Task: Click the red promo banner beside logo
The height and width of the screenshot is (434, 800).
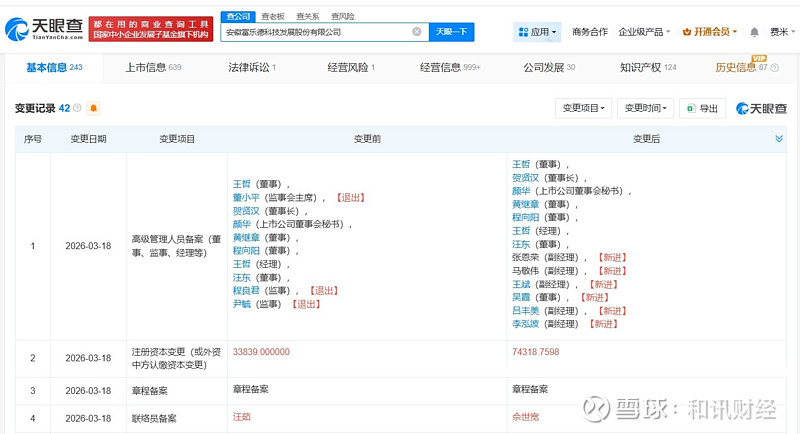Action: click(x=151, y=29)
